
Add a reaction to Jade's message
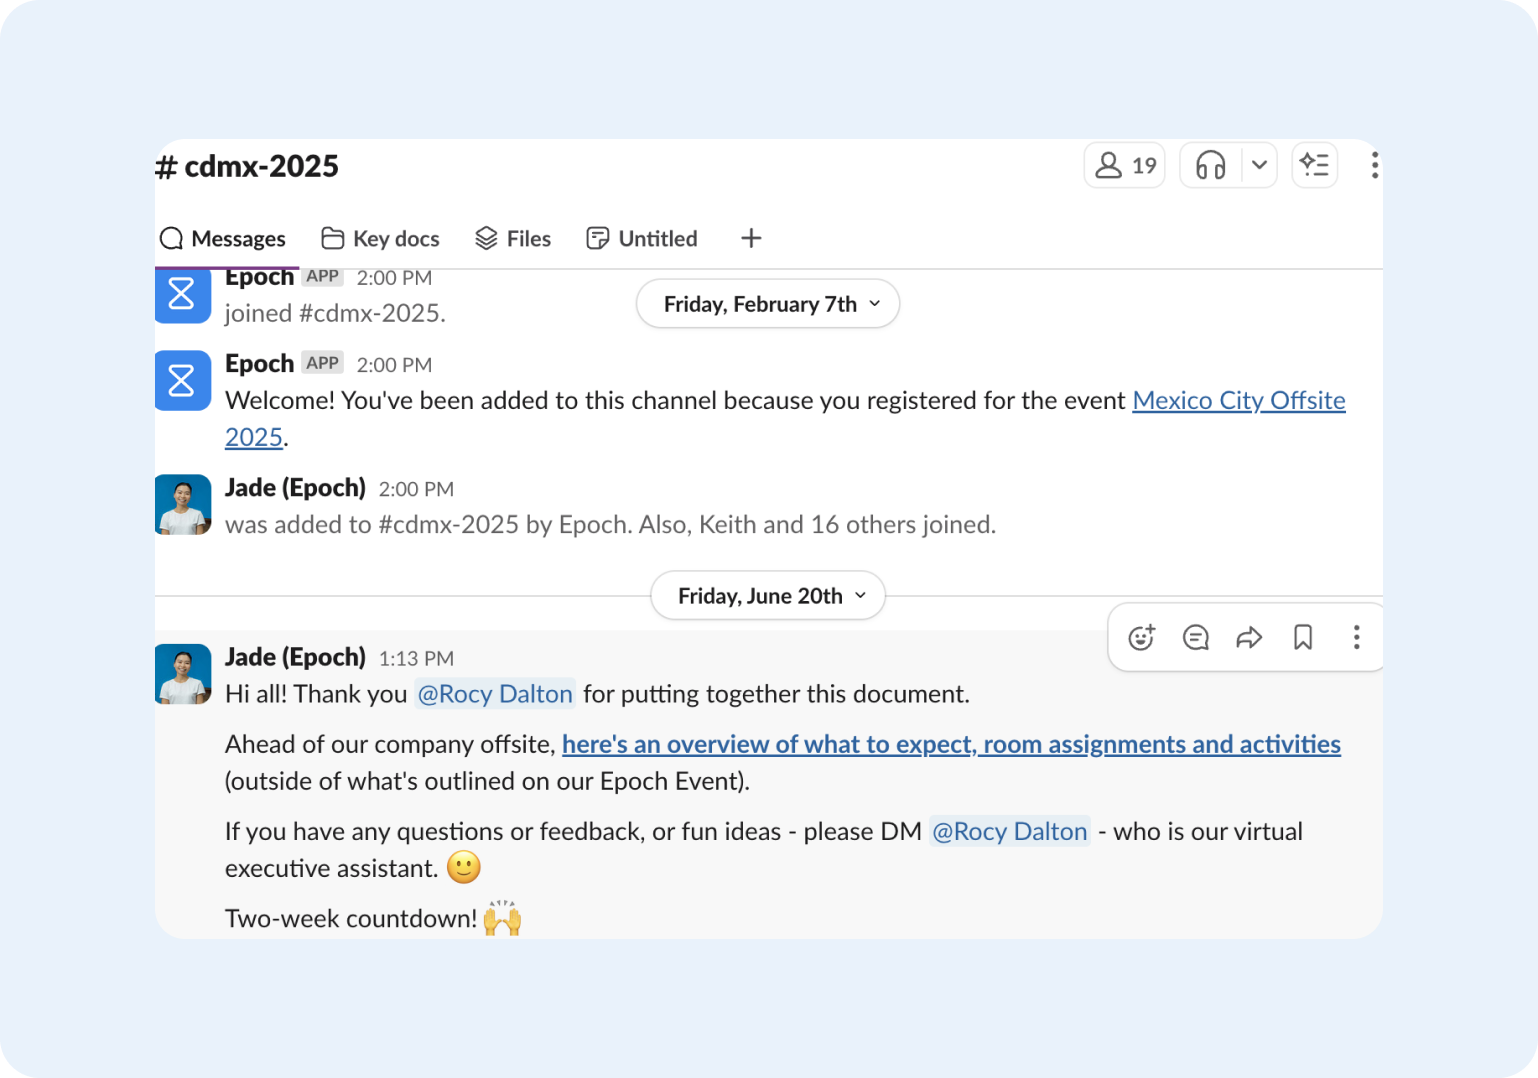point(1141,637)
